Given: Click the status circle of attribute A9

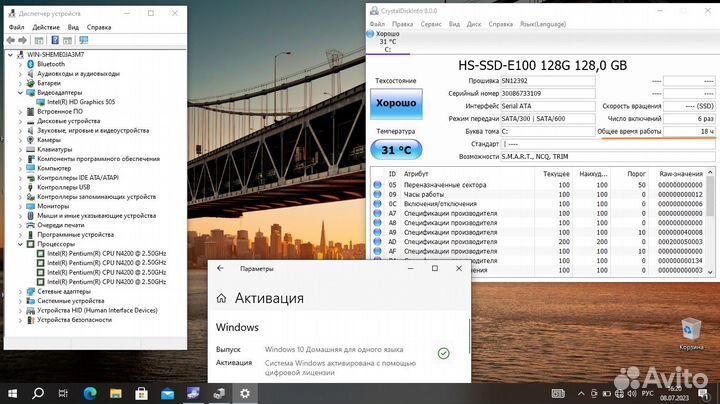Looking at the screenshot, I should pos(377,232).
